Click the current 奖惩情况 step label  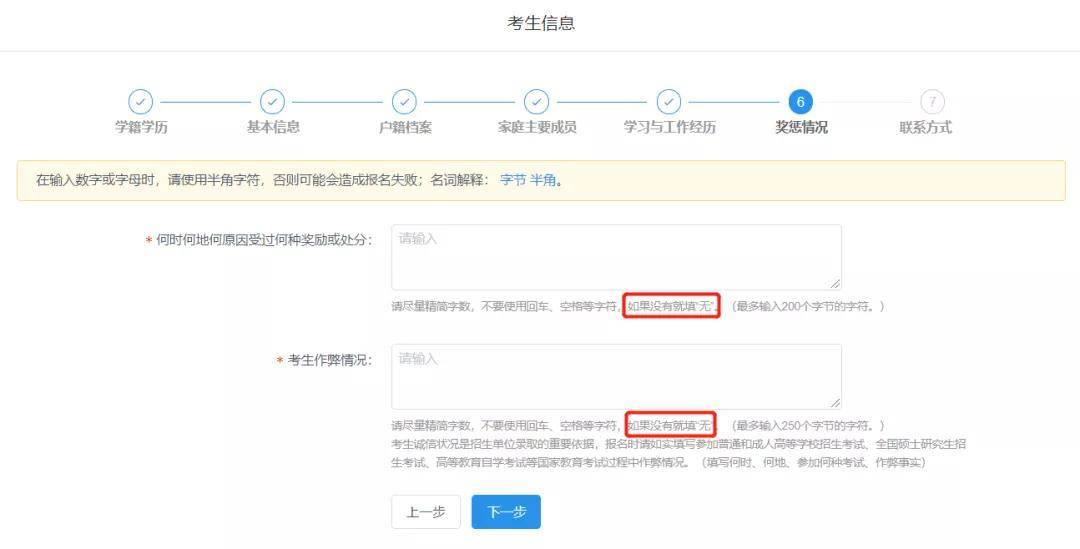pyautogui.click(x=801, y=127)
